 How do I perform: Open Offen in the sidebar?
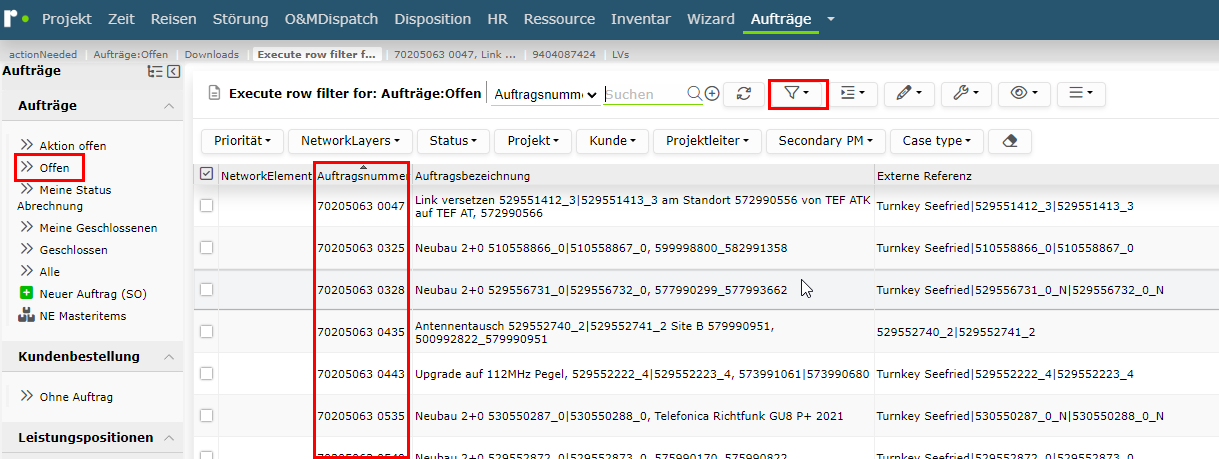tap(54, 168)
